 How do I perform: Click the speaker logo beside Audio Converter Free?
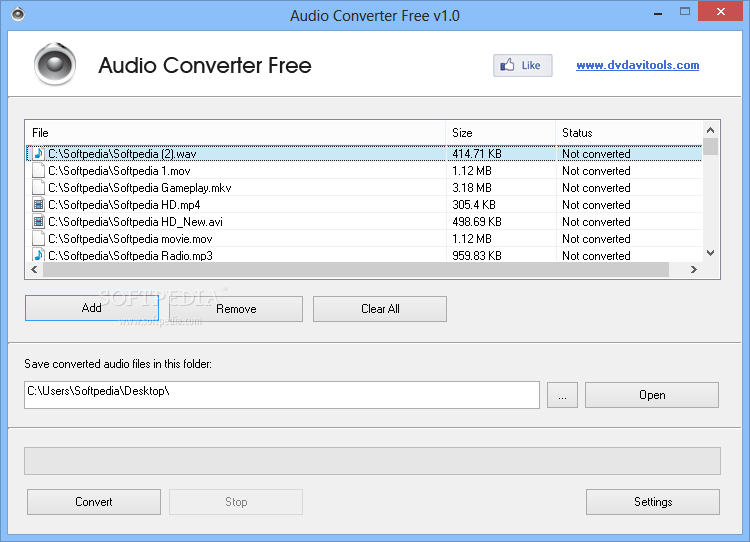tap(55, 64)
